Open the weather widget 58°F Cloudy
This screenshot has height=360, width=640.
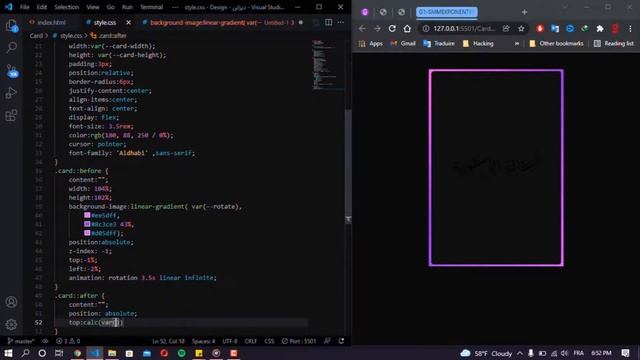[x=486, y=353]
